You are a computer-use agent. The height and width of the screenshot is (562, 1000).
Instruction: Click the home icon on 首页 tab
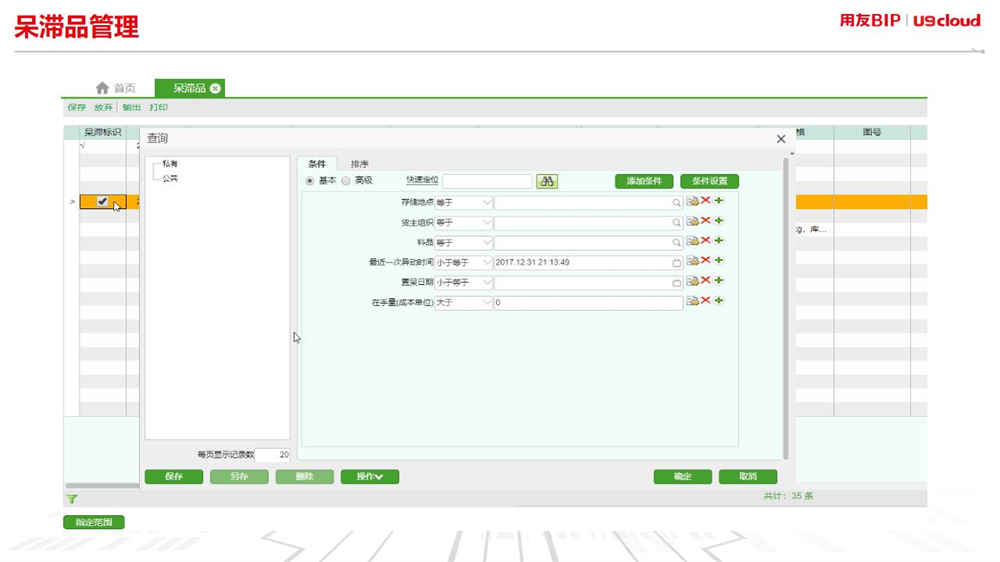click(x=102, y=87)
